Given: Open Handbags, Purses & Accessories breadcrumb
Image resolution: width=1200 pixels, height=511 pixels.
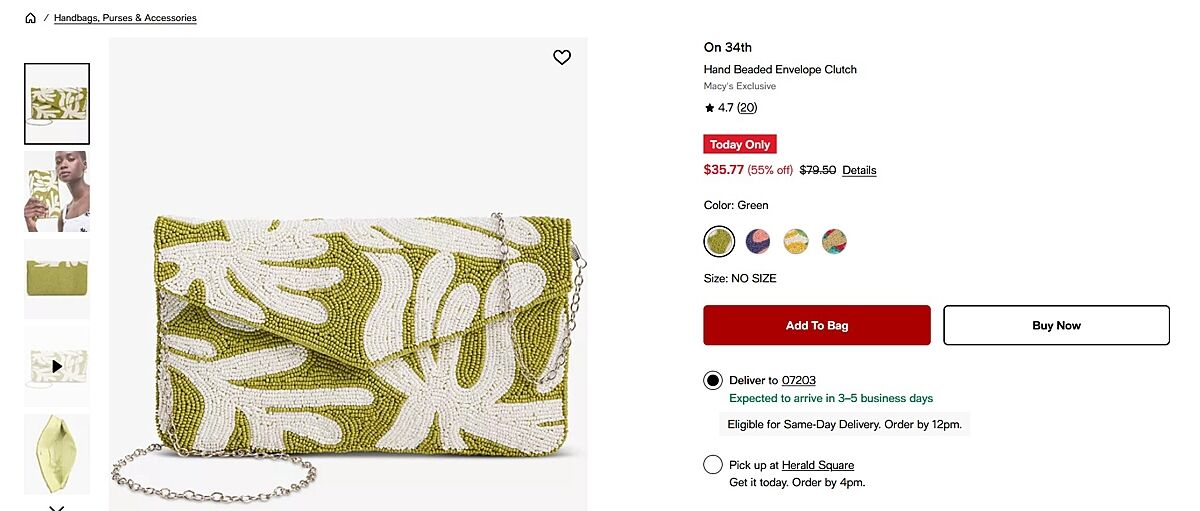Looking at the screenshot, I should click(x=125, y=18).
